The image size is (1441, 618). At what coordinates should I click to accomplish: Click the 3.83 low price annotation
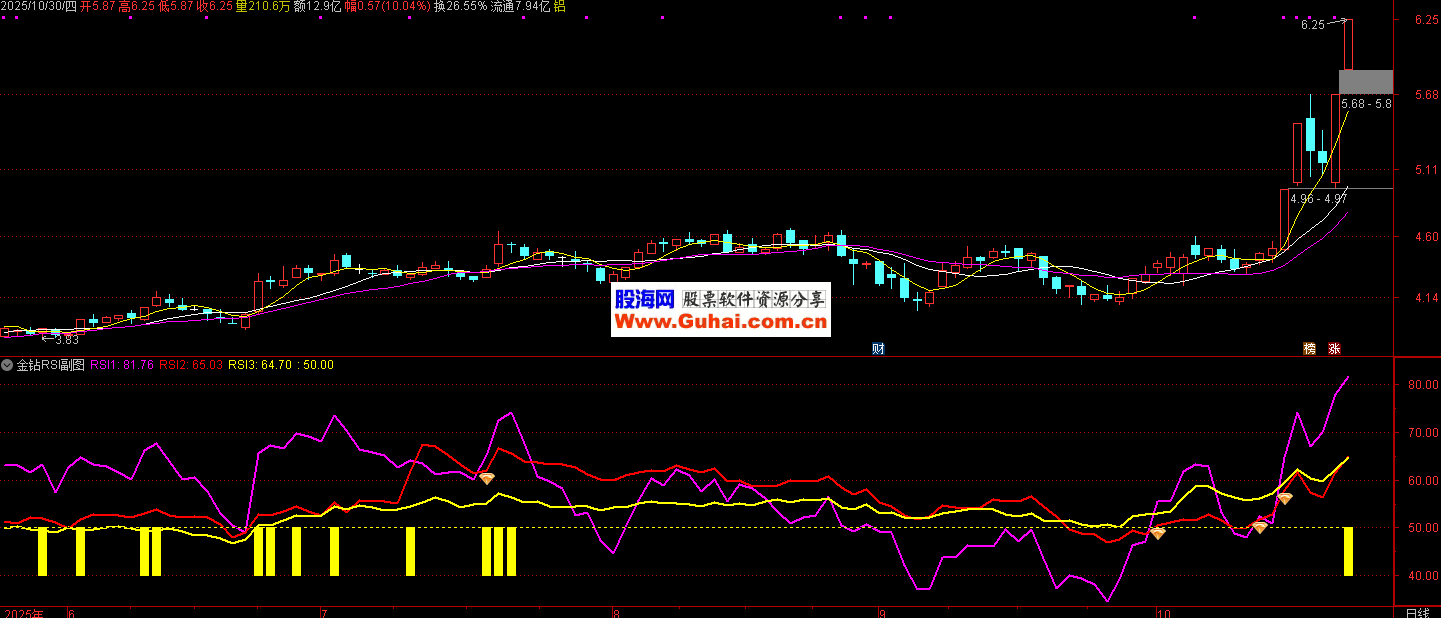pos(61,339)
